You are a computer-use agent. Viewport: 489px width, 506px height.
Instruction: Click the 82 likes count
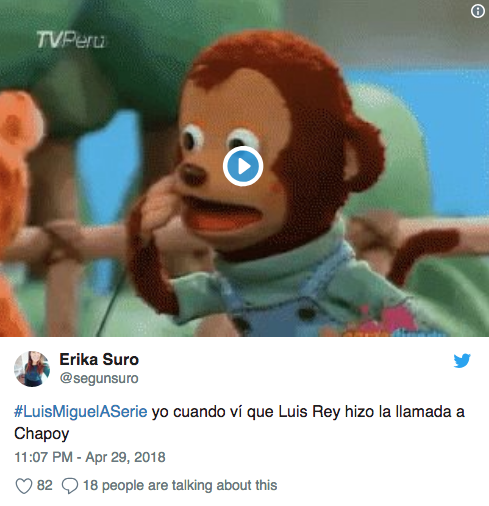(x=45, y=485)
